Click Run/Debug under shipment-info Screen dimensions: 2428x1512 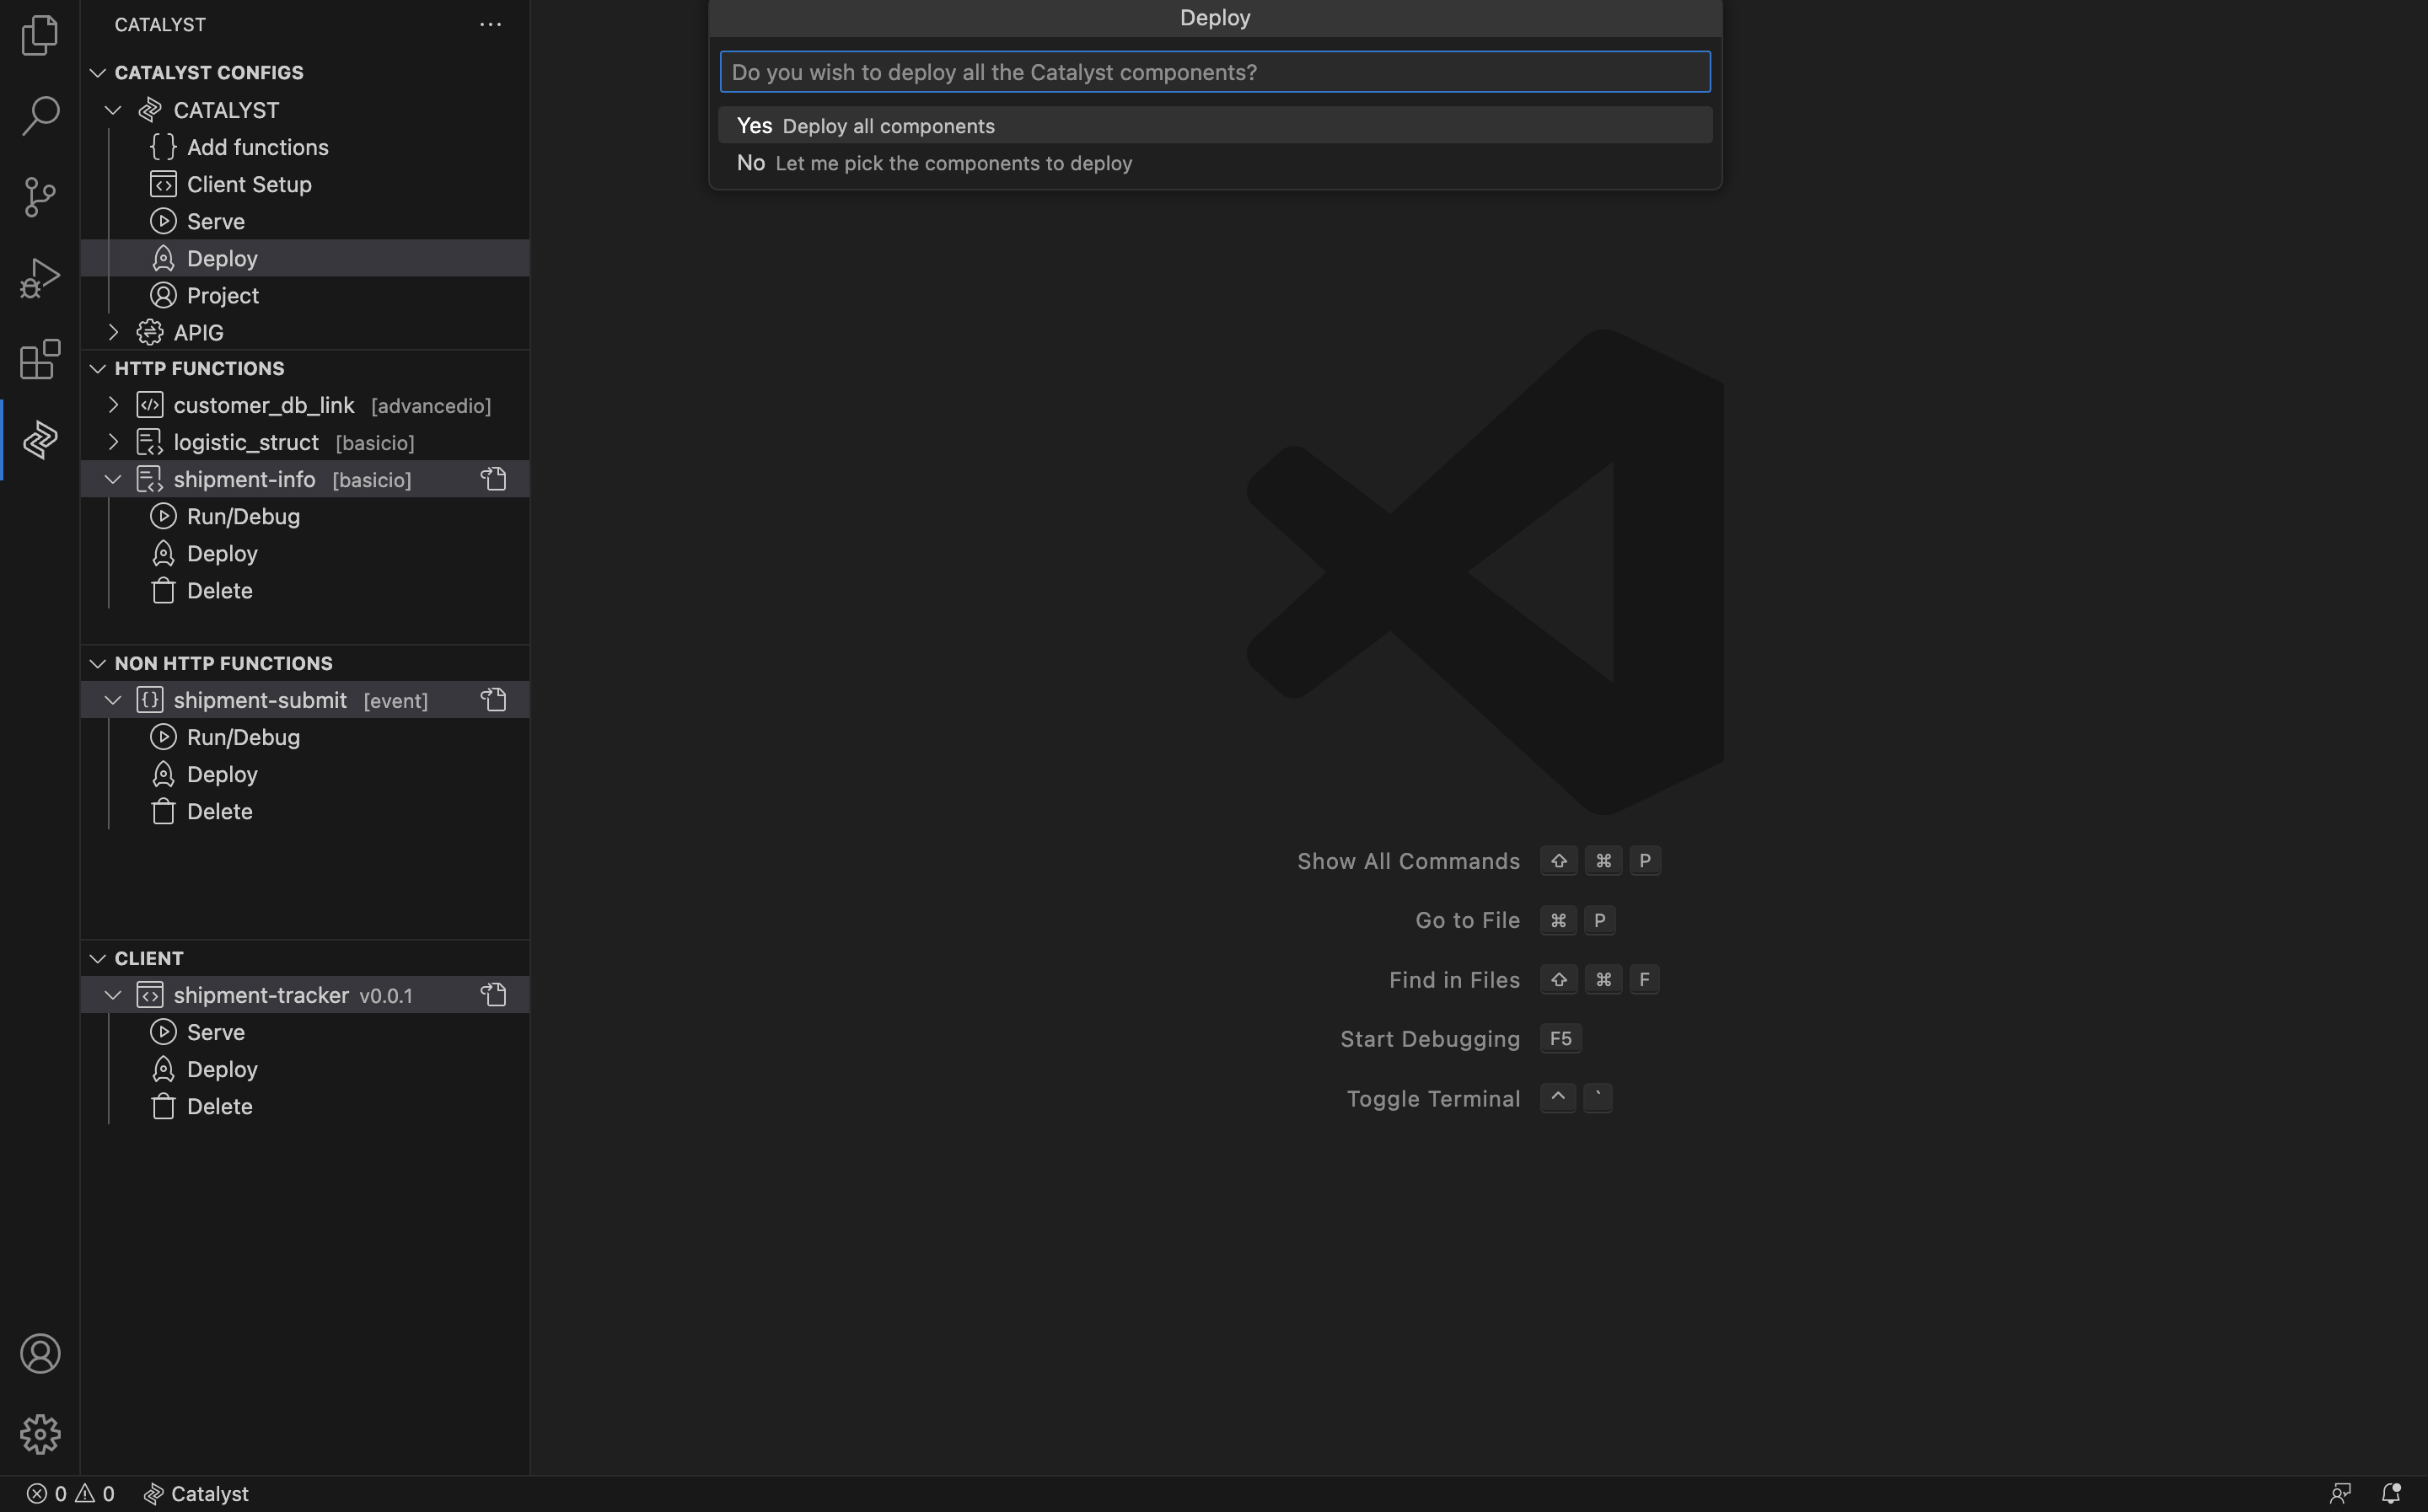(305, 516)
